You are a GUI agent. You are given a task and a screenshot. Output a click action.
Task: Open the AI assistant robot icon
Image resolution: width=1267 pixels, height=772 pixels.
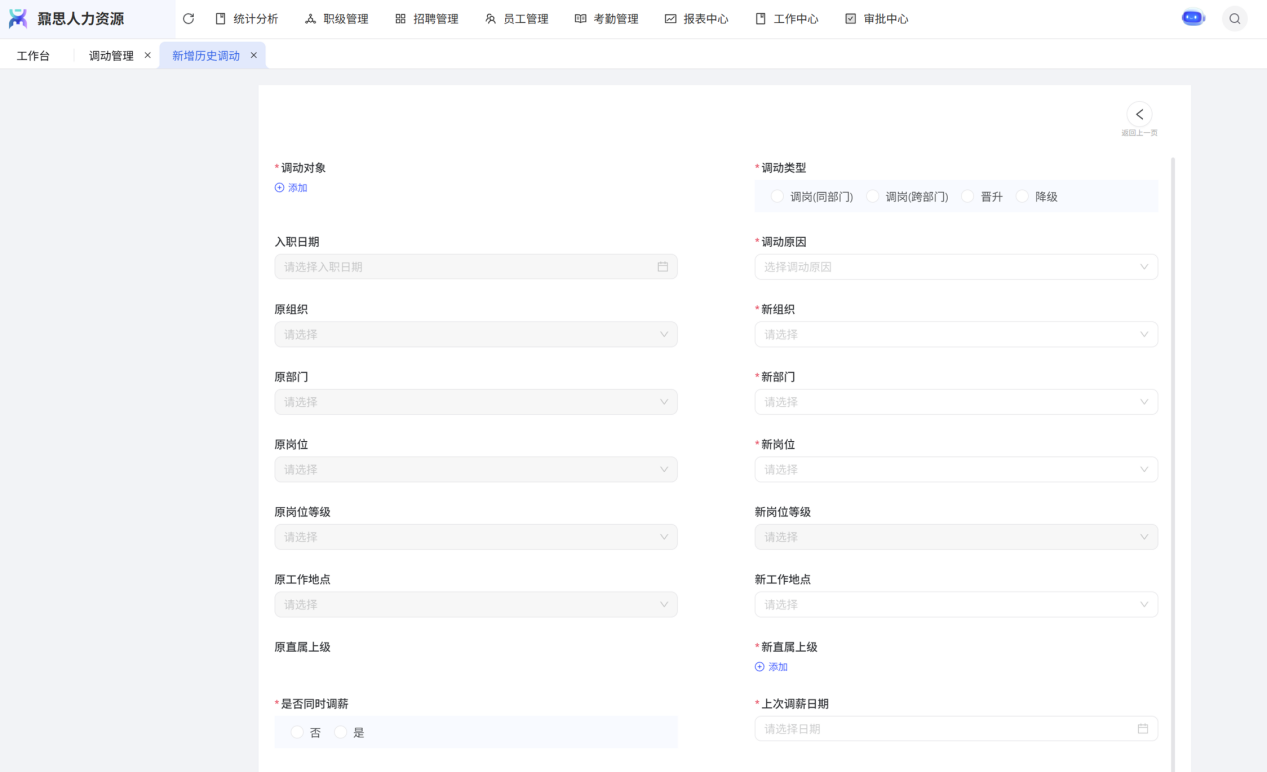point(1193,18)
